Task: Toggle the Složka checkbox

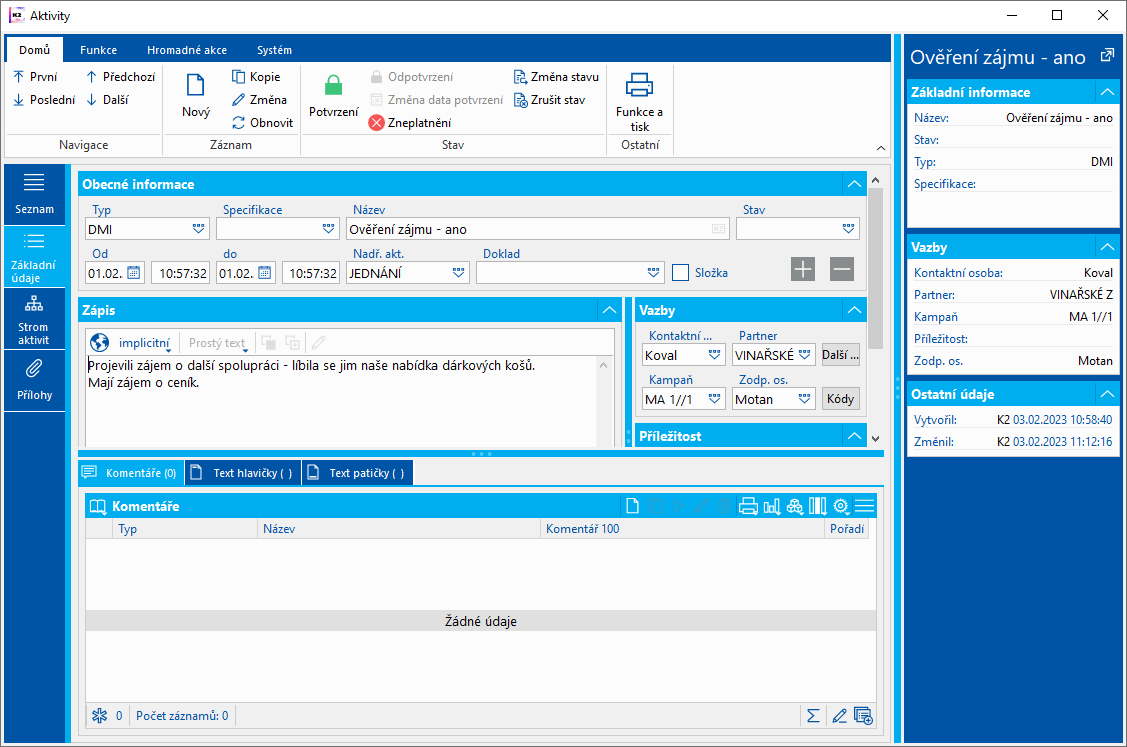Action: click(681, 272)
